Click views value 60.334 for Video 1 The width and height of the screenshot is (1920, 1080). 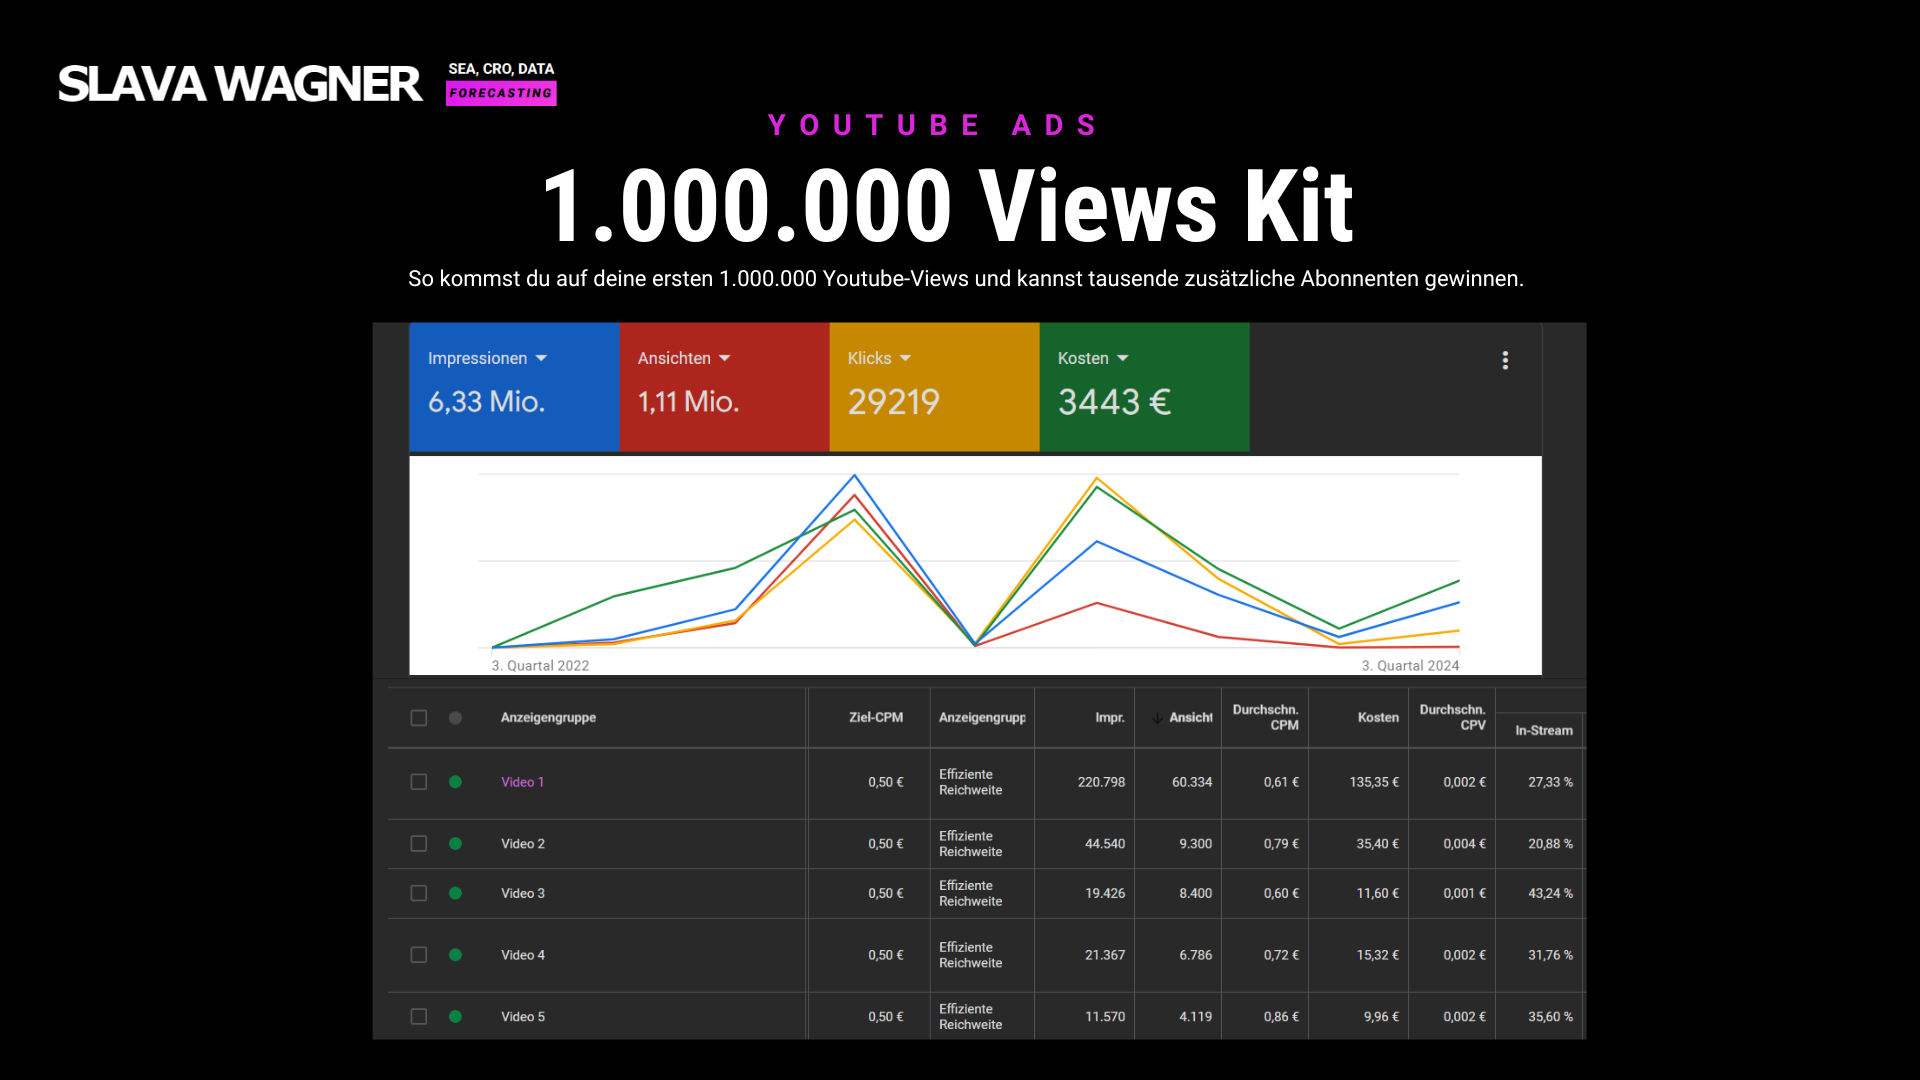tap(1192, 782)
